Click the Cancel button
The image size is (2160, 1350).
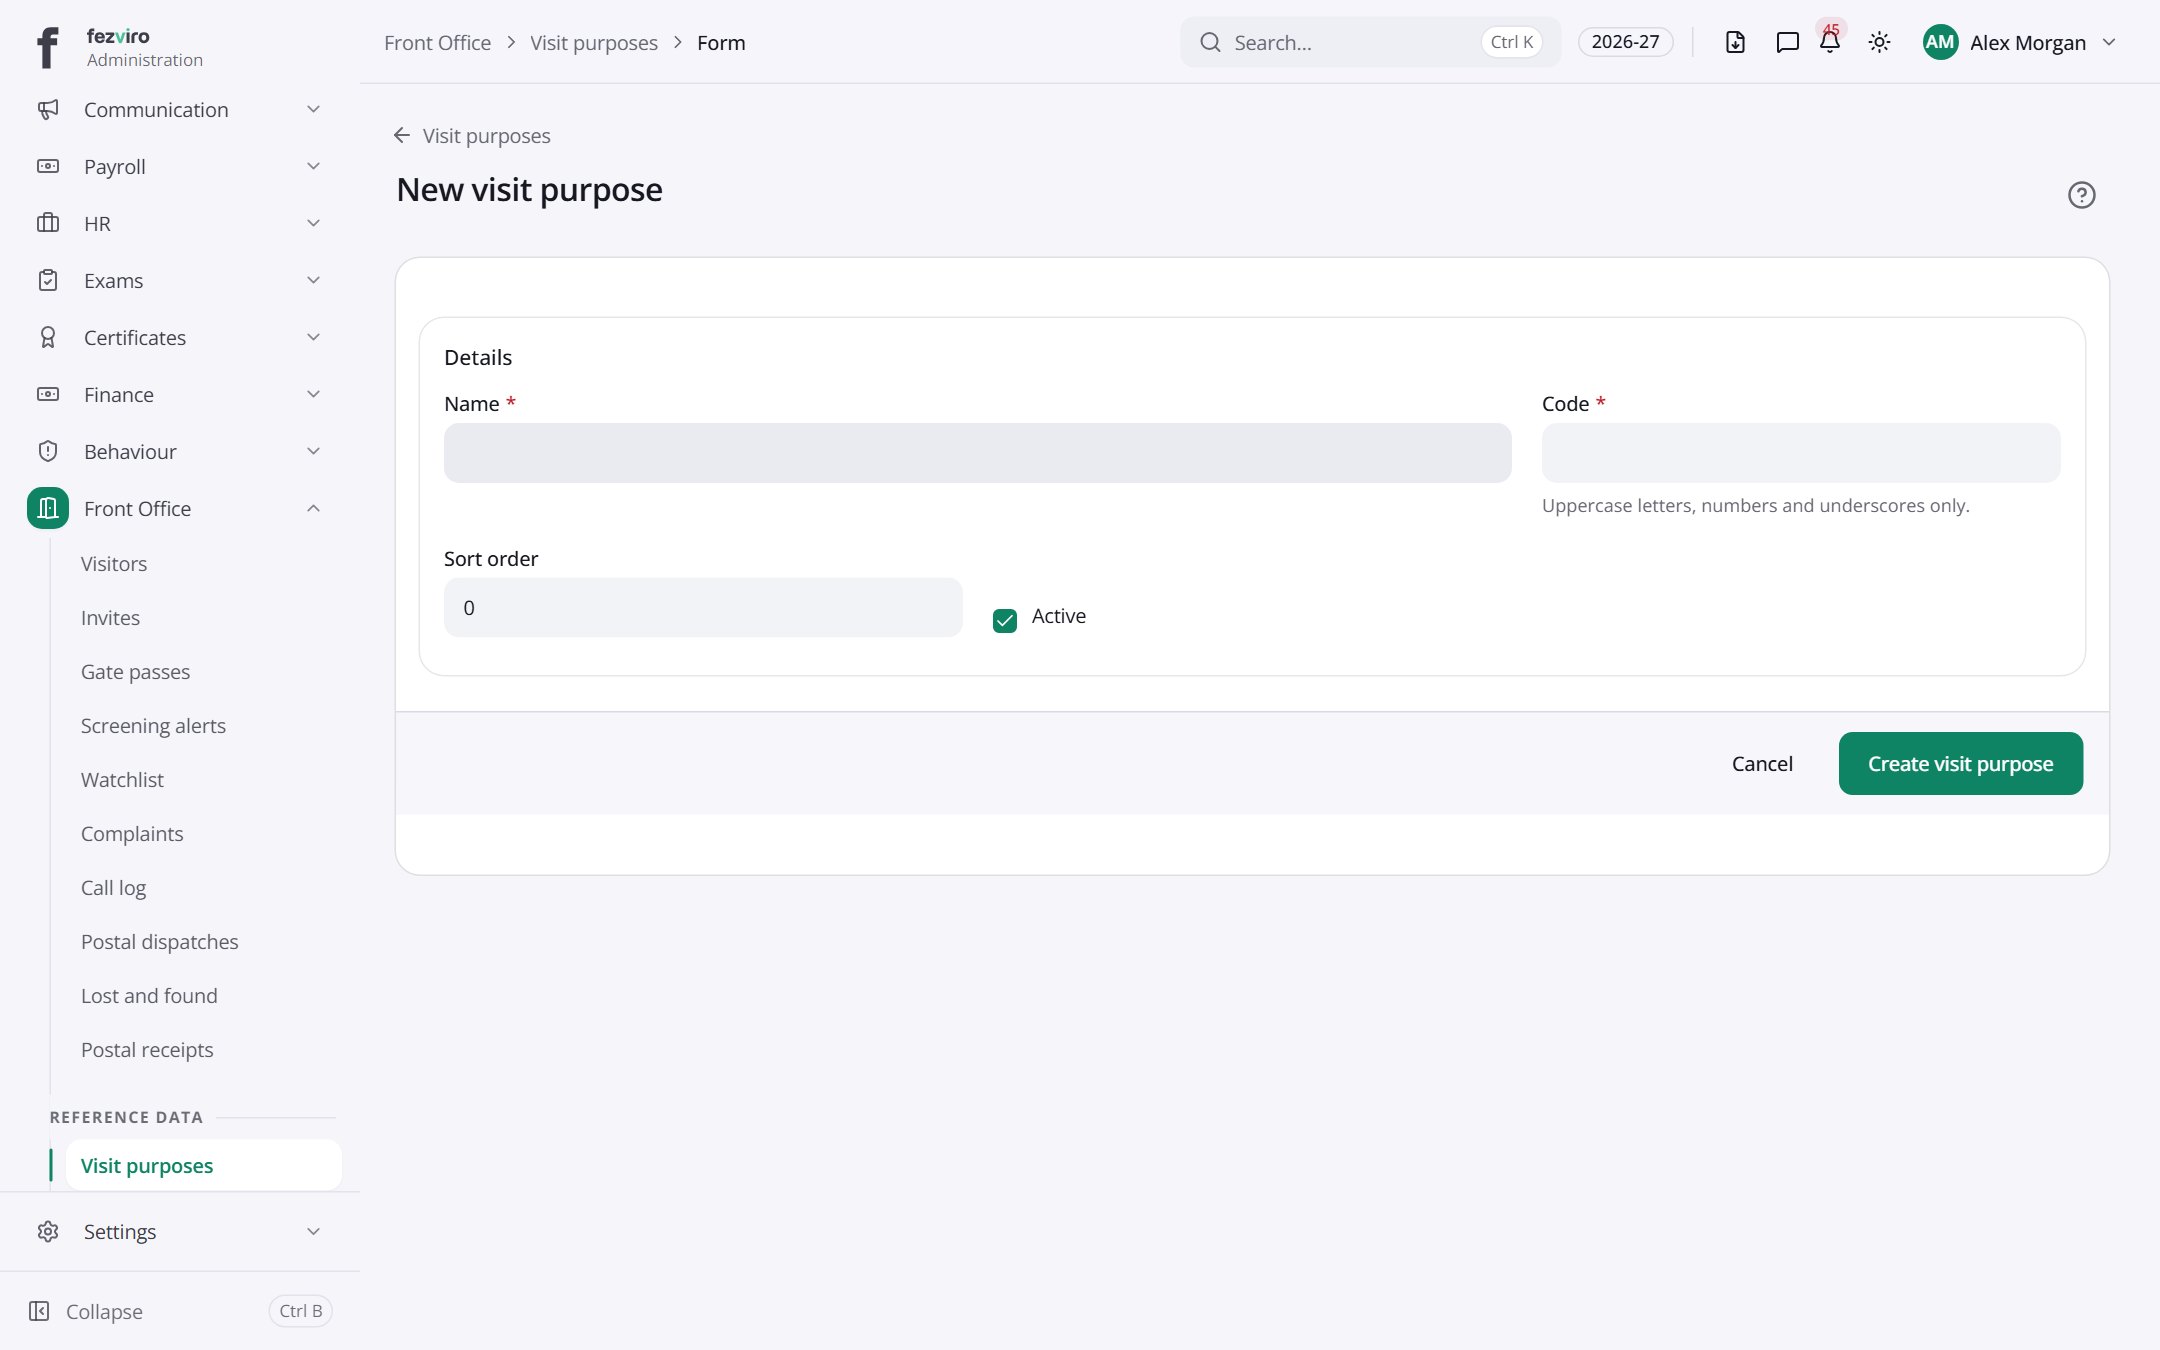click(x=1762, y=764)
